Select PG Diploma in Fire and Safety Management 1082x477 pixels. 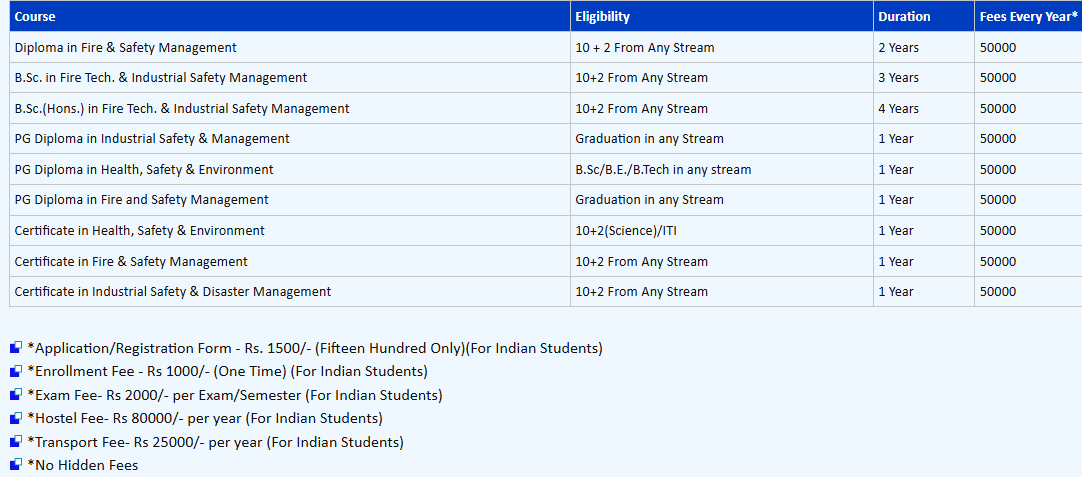tap(141, 199)
